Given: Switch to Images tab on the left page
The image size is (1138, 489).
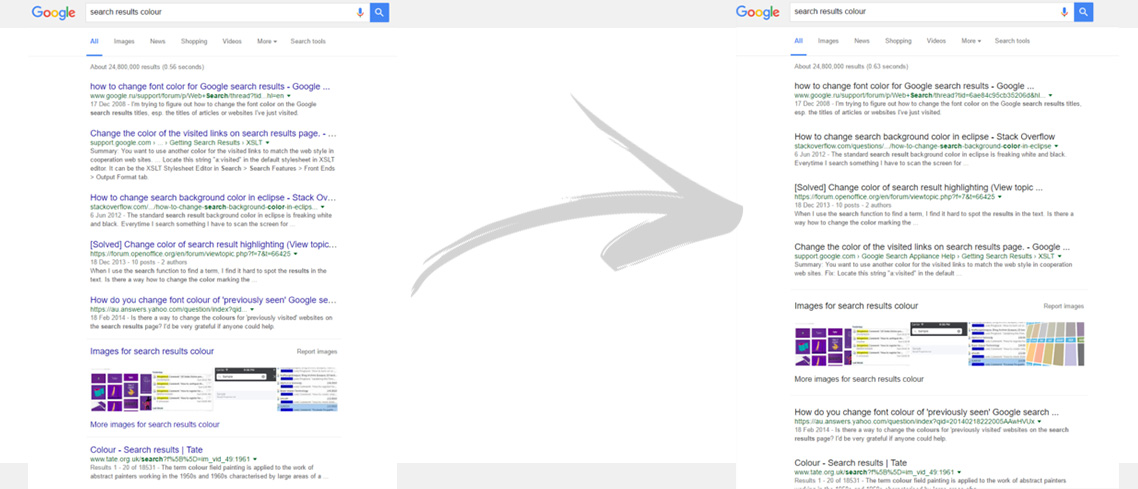Looking at the screenshot, I should point(124,41).
